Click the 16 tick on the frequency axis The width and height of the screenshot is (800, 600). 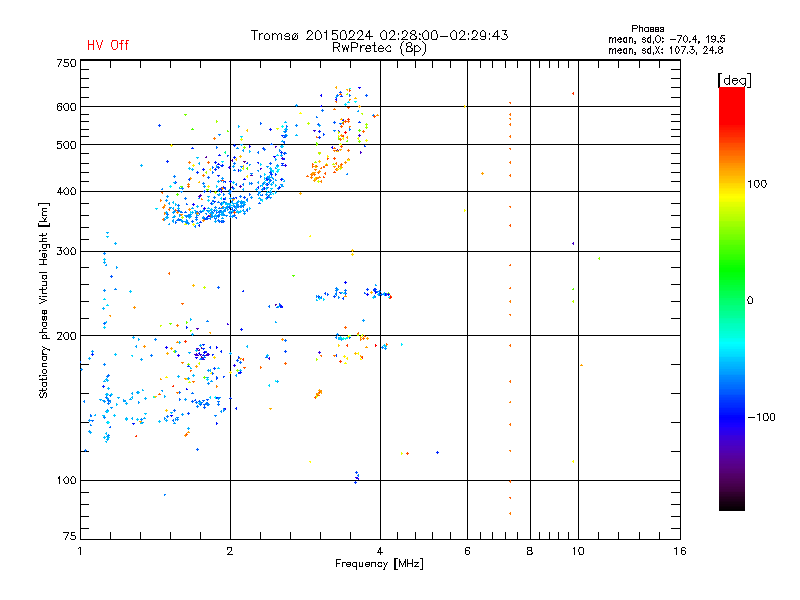(x=679, y=552)
